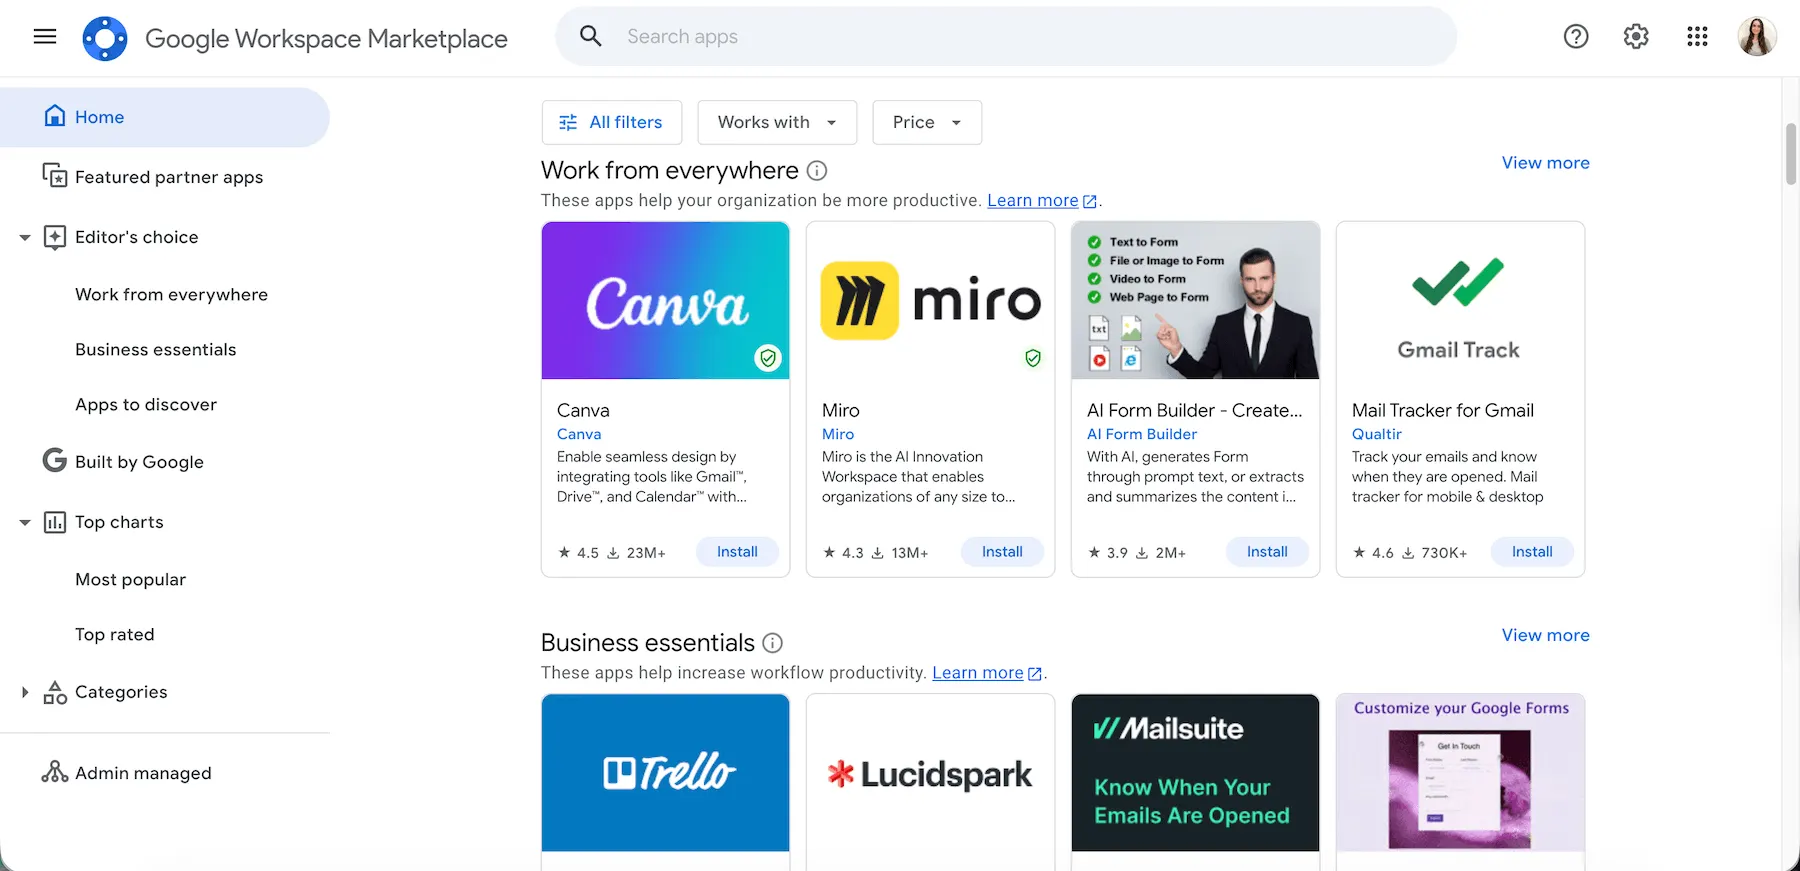This screenshot has height=871, width=1800.
Task: Click the Categories shapes icon
Action: coord(55,692)
